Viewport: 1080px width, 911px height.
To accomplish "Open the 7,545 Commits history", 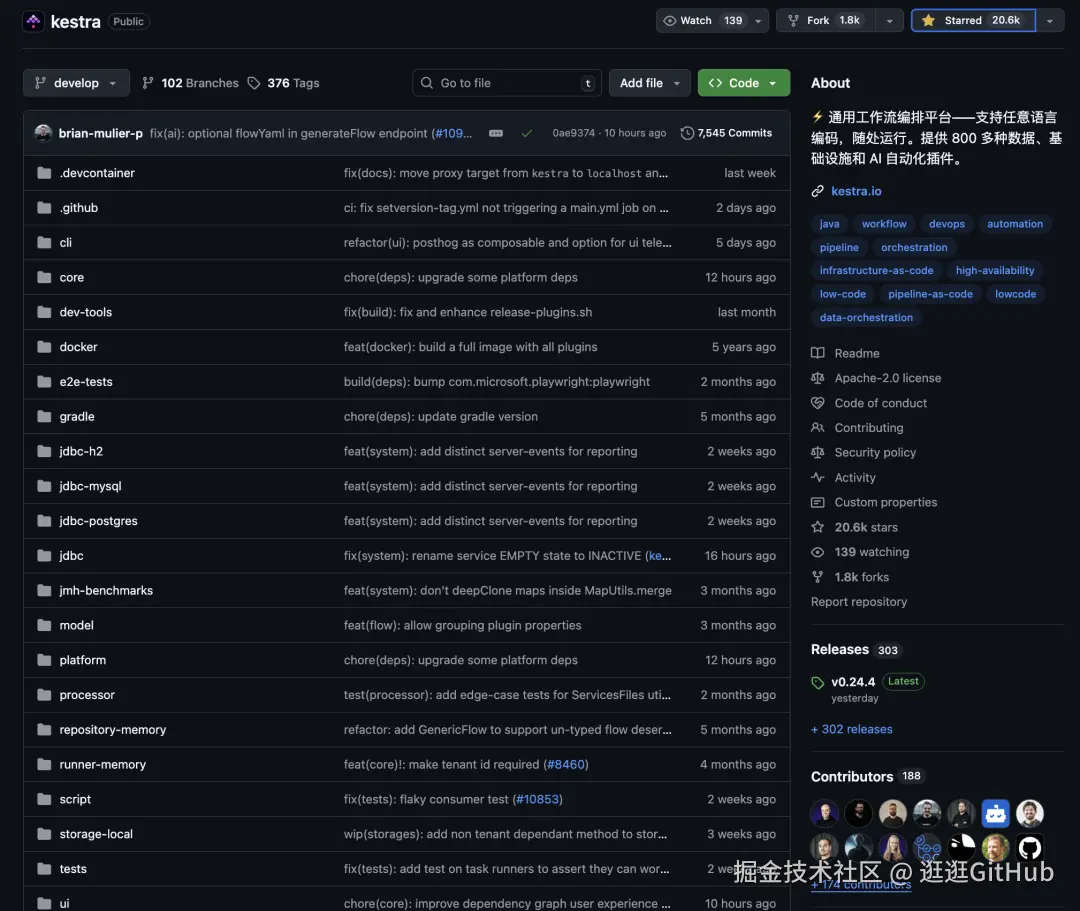I will pos(726,133).
